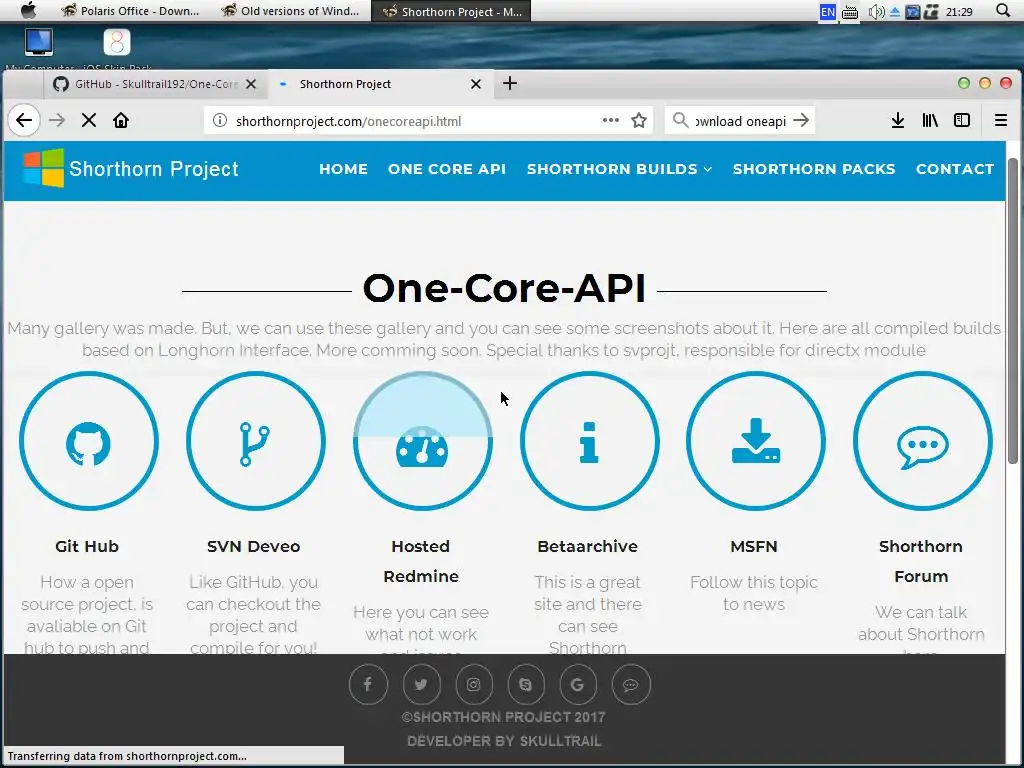This screenshot has height=768, width=1024.
Task: Click the Transferring data status text
Action: tap(127, 756)
